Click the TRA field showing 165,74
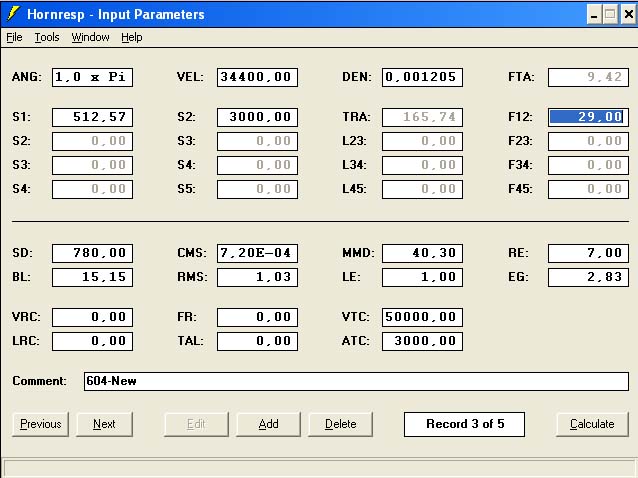The width and height of the screenshot is (638, 478). pos(422,117)
